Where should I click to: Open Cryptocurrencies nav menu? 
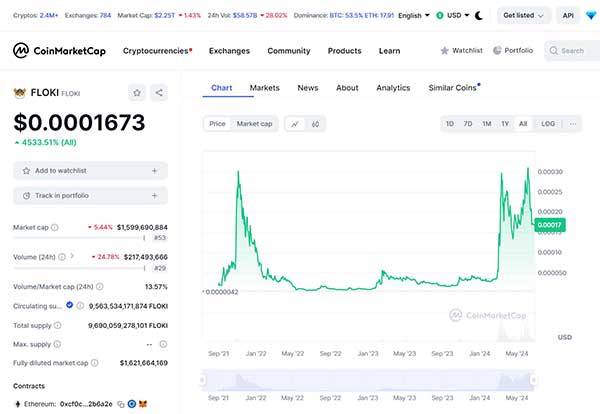(157, 51)
